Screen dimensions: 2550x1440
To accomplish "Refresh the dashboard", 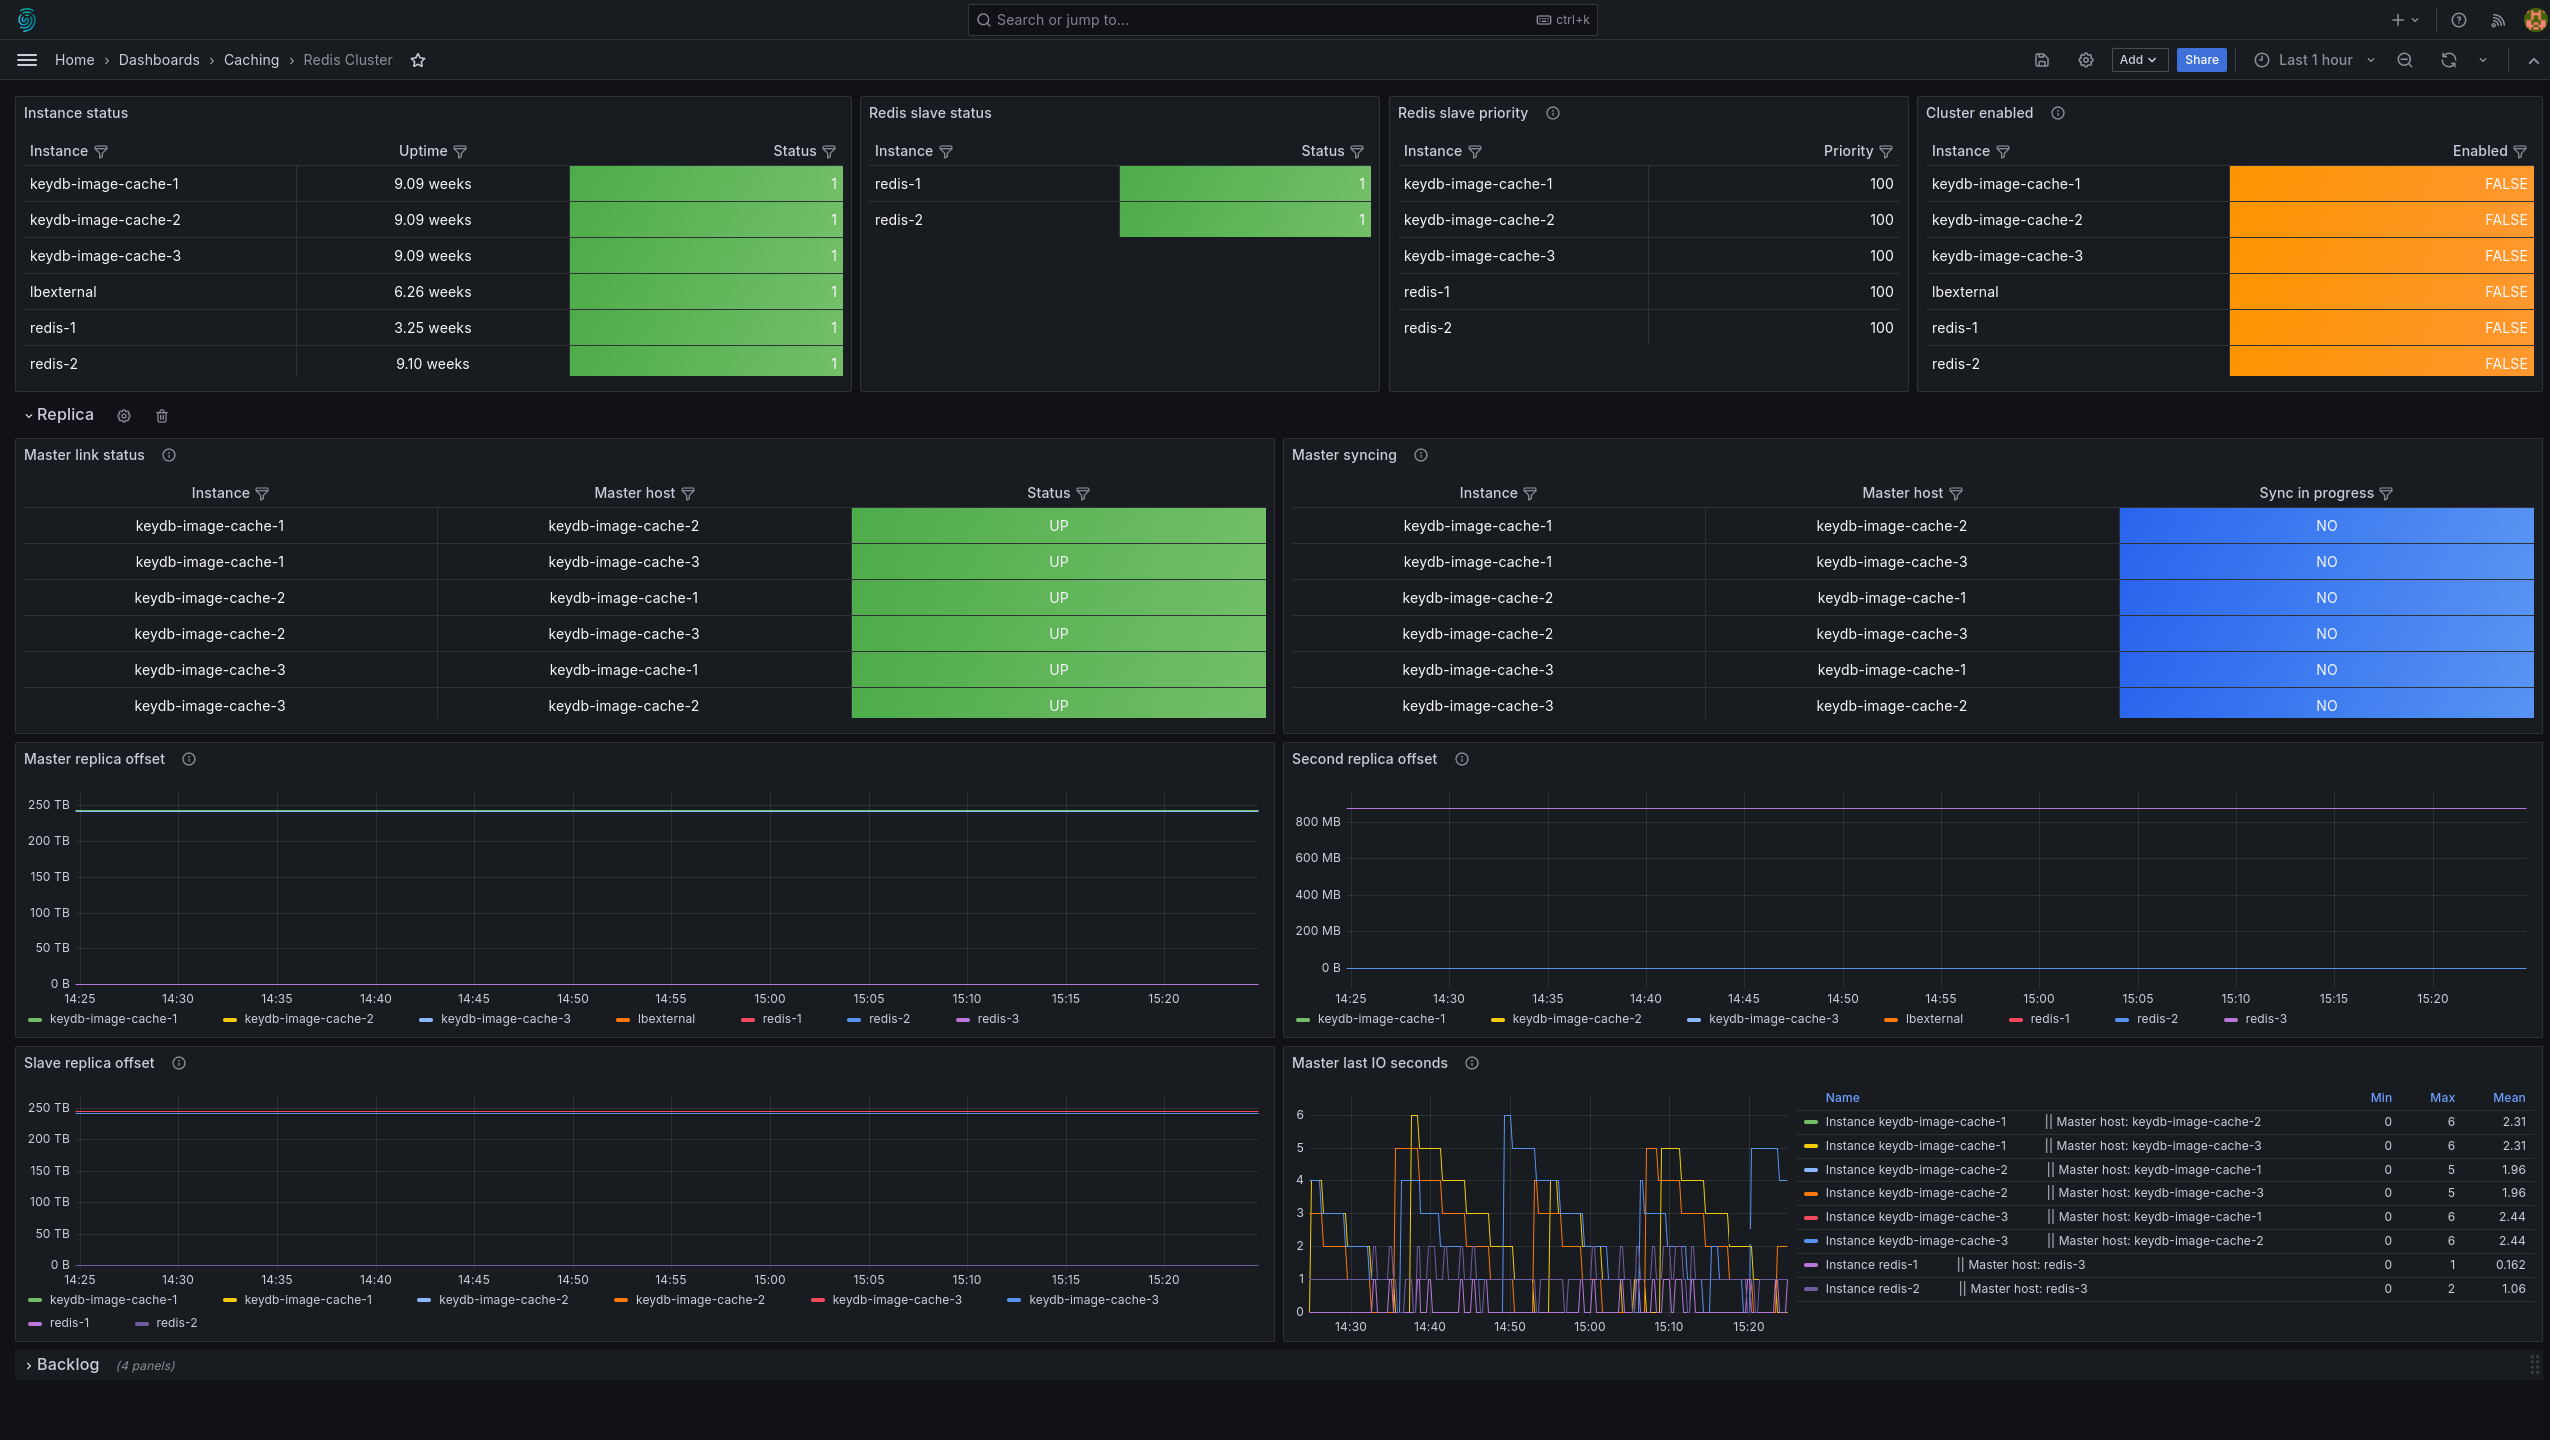I will point(2449,60).
